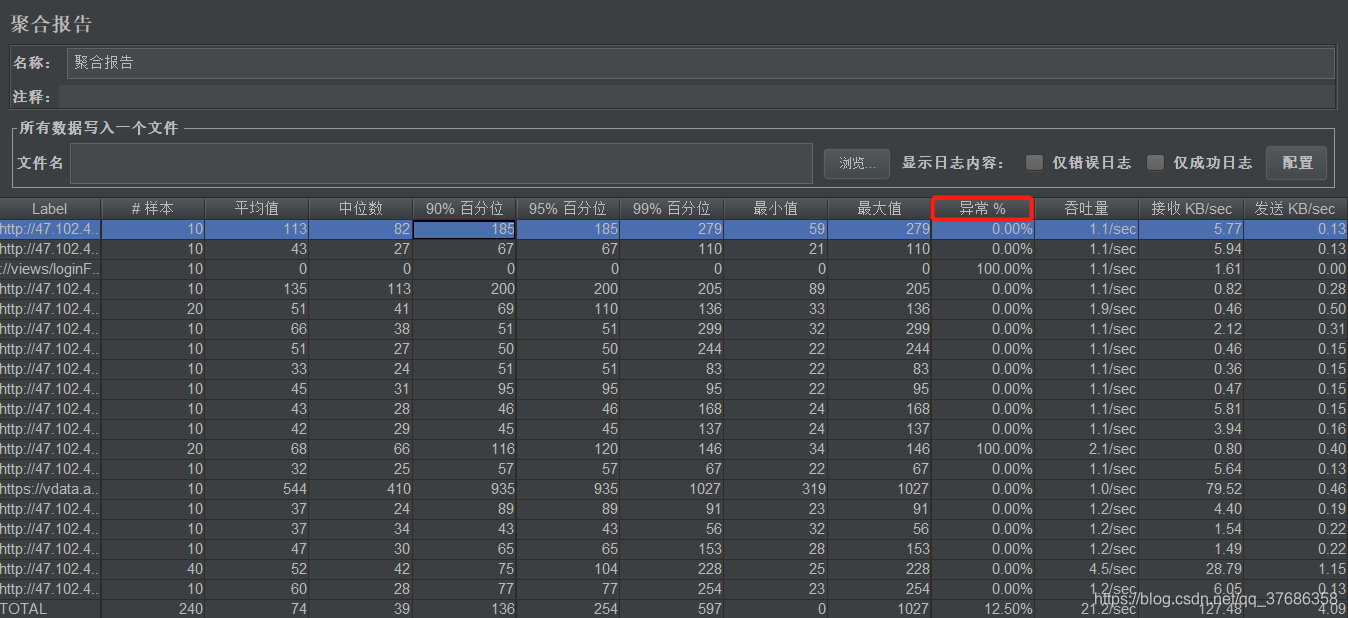Click the receive rate 28.79
Viewport: 1348px width, 618px height.
(x=1223, y=569)
